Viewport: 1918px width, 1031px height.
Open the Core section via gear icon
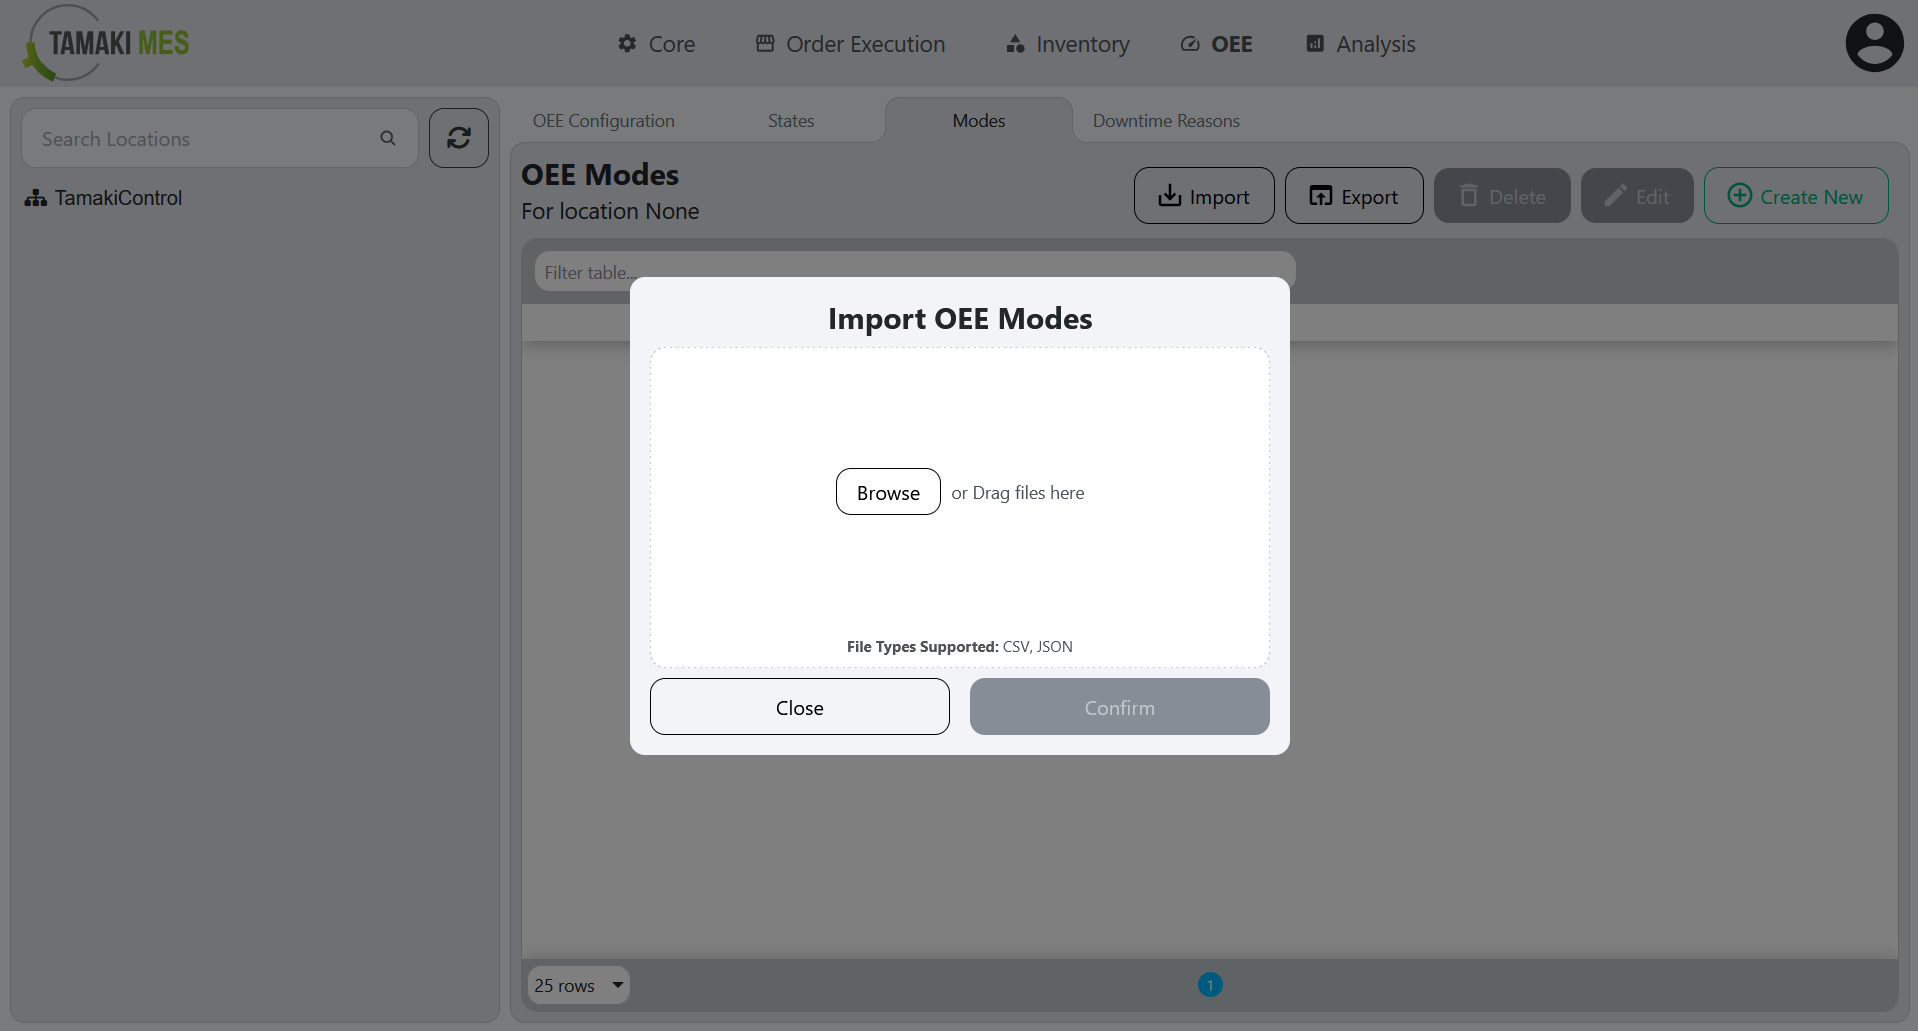626,43
